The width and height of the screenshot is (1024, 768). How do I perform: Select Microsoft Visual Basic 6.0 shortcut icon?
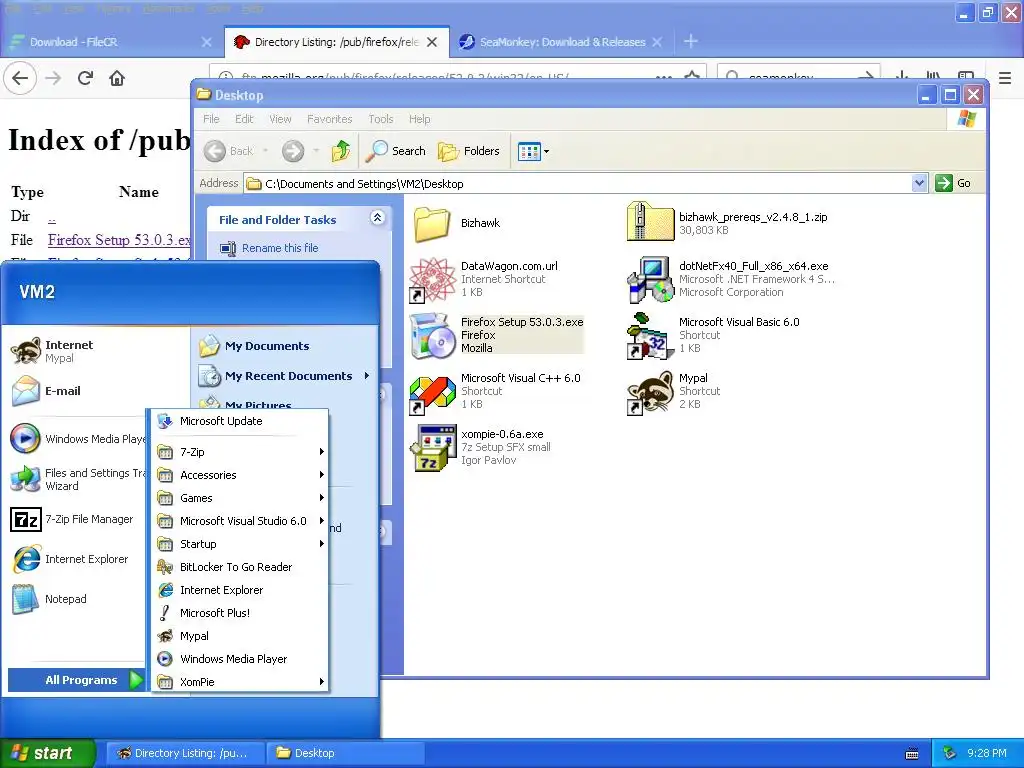[x=650, y=336]
